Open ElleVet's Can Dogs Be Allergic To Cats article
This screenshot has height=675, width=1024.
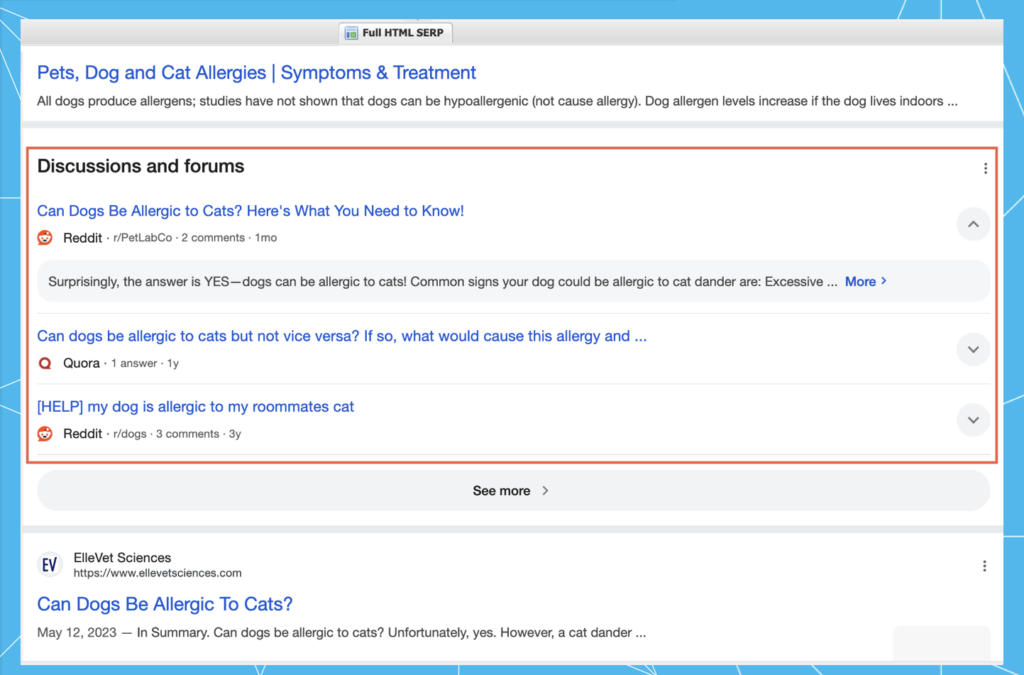coord(164,604)
